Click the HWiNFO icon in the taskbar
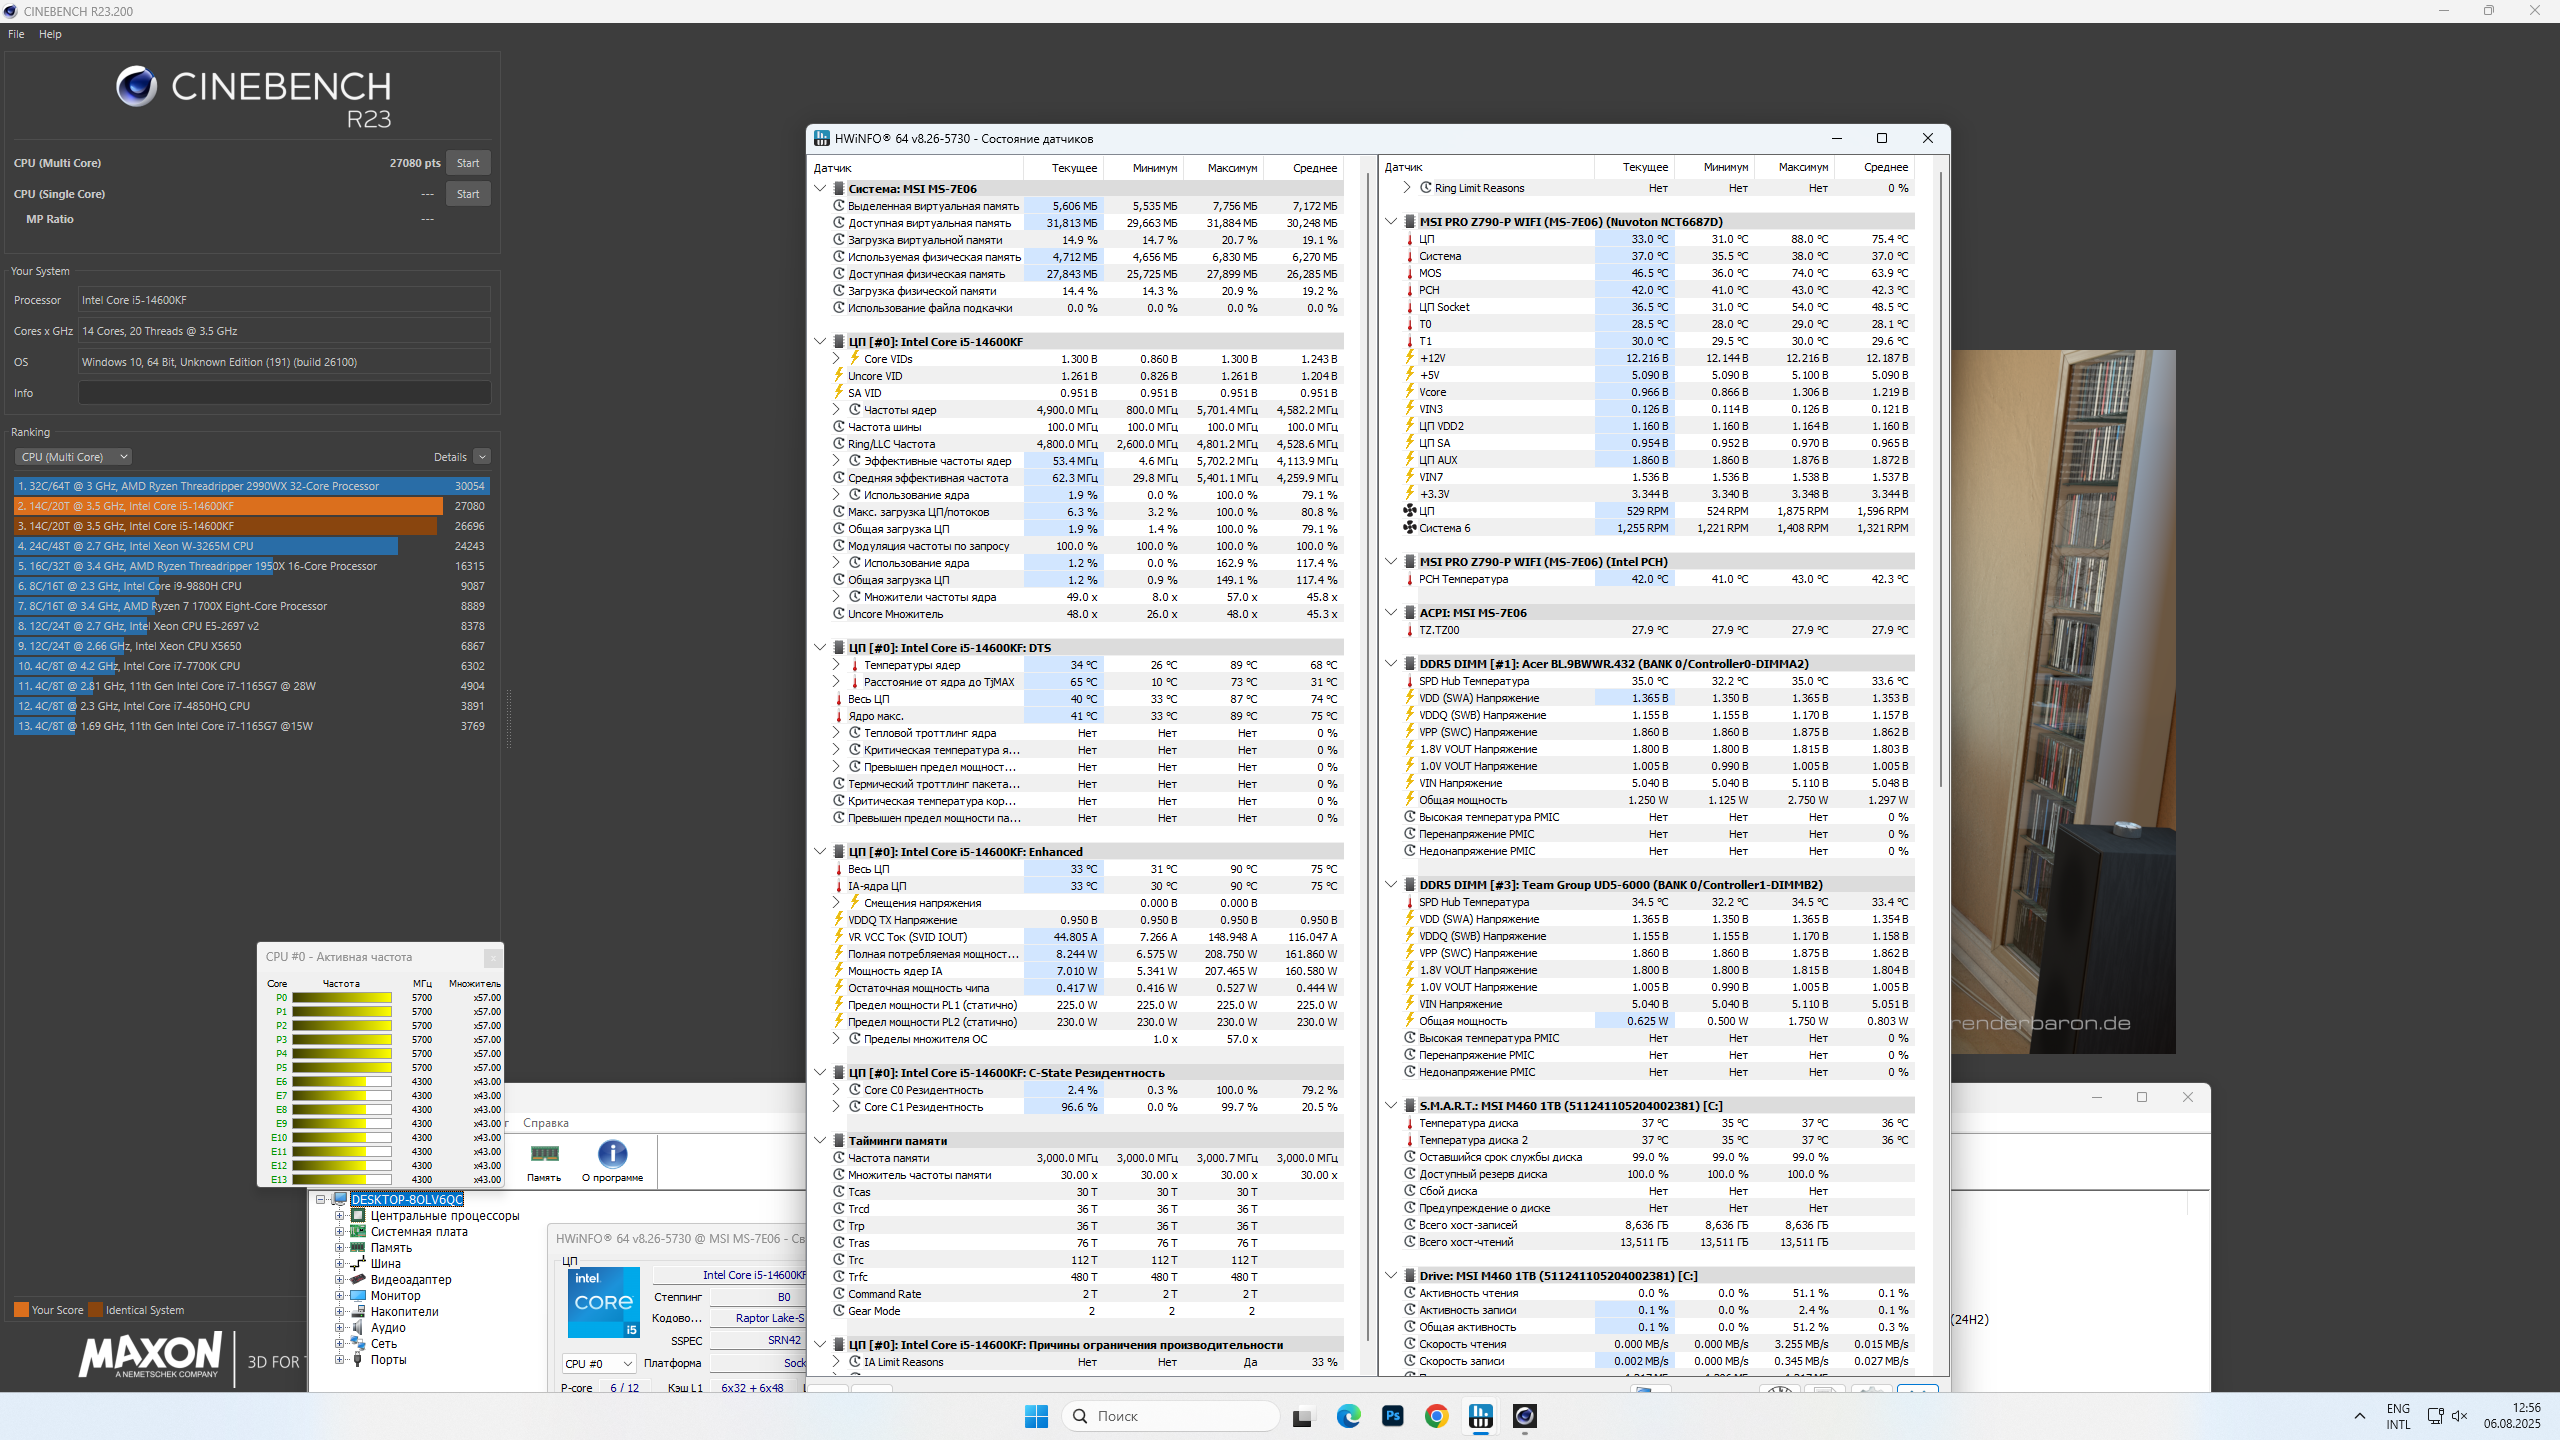This screenshot has height=1440, width=2560. coord(1480,1416)
